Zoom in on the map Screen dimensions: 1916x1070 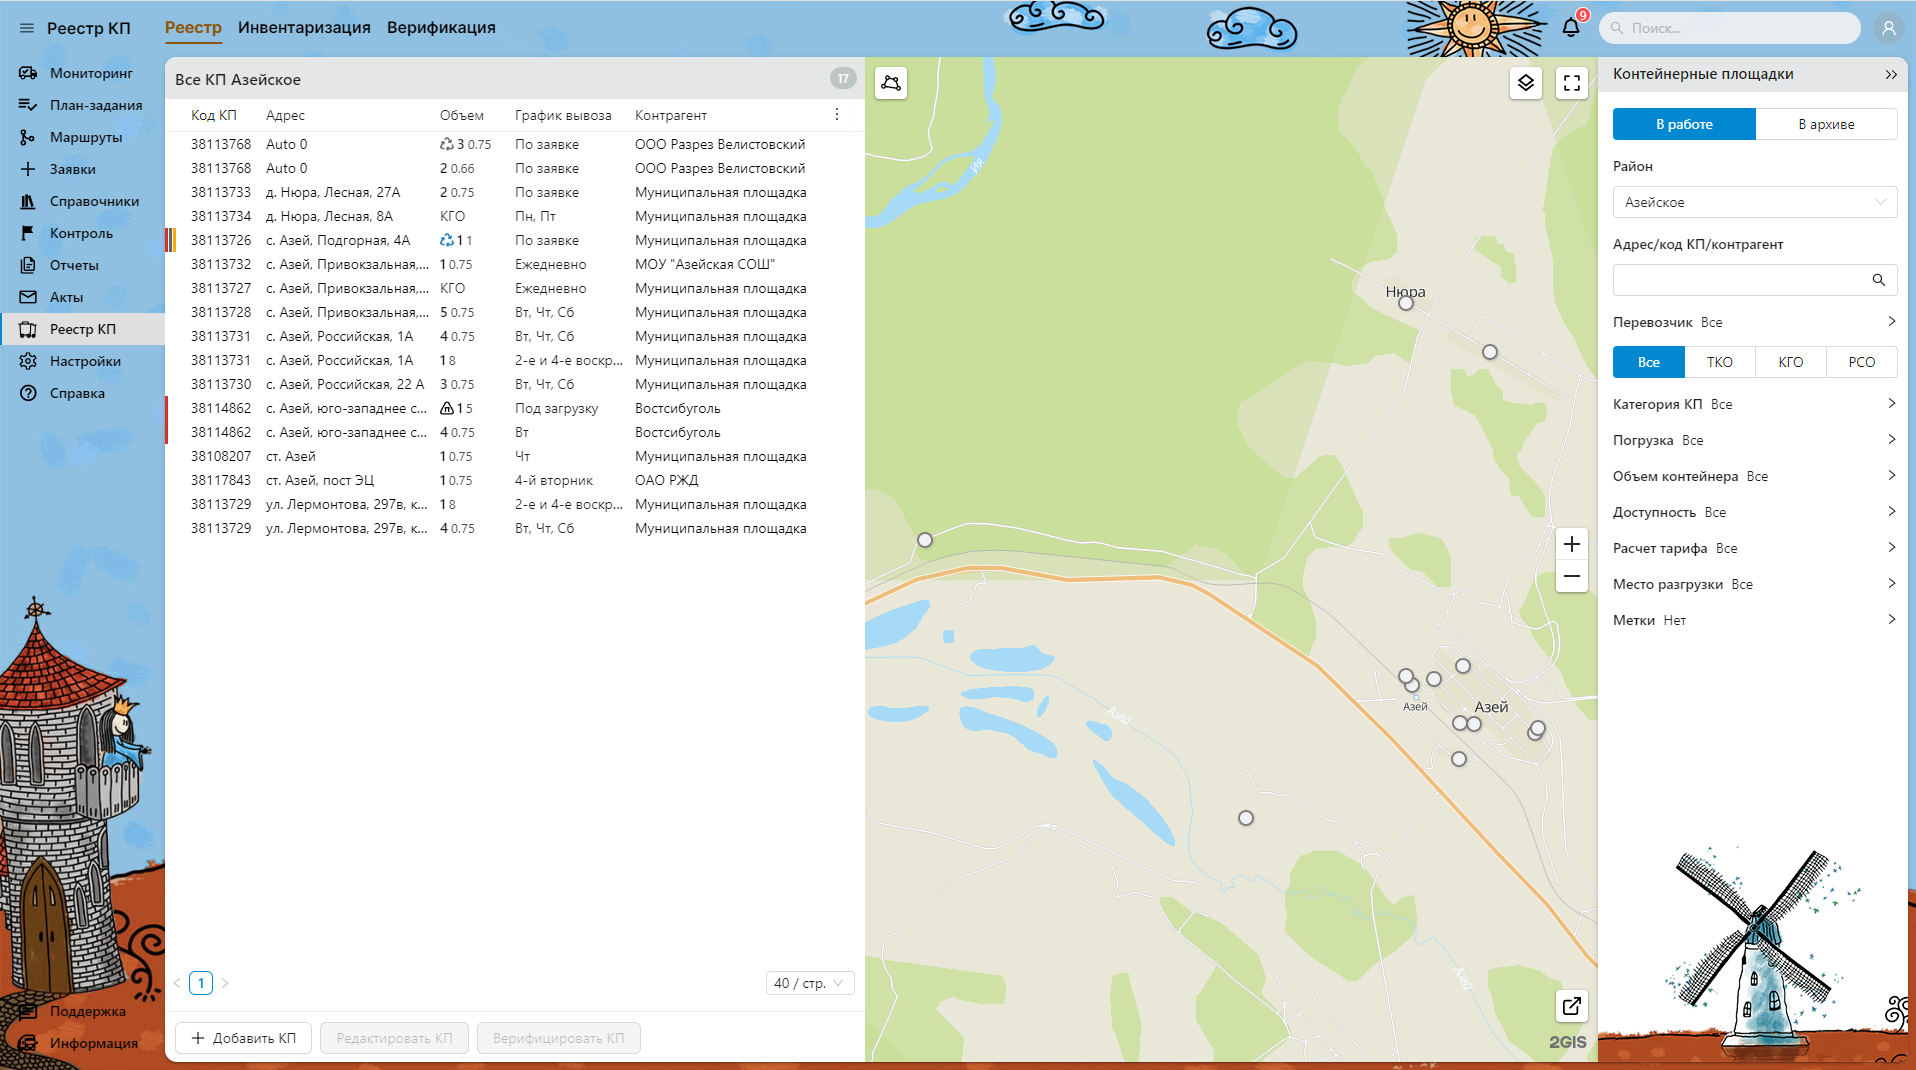coord(1571,544)
